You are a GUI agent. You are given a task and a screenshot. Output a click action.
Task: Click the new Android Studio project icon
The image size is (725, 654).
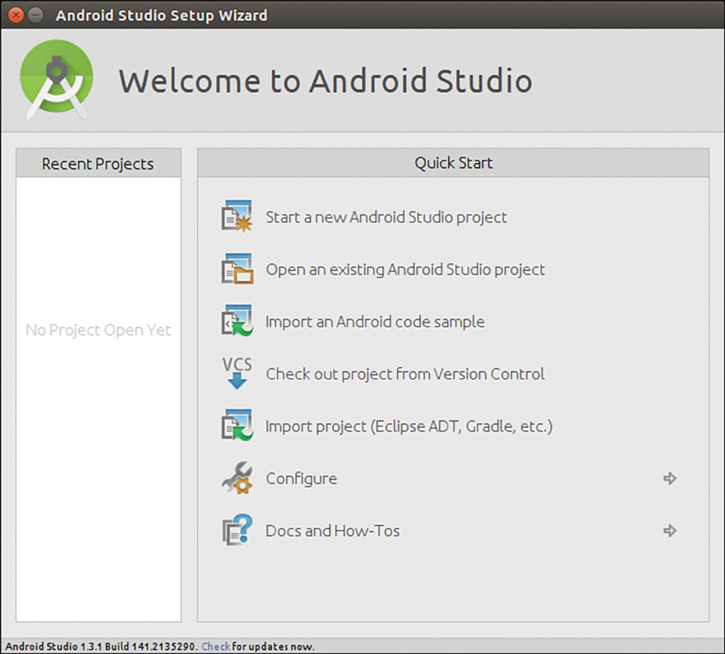point(237,216)
